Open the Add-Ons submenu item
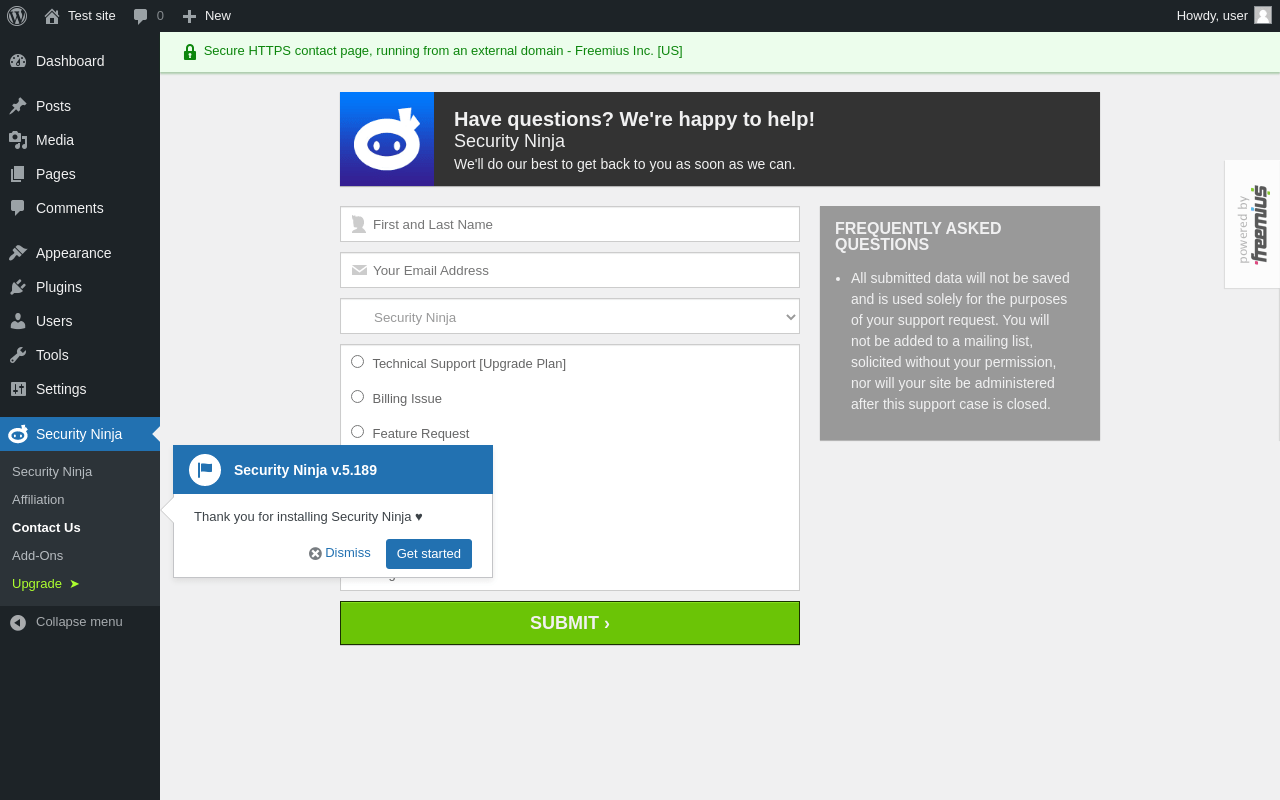 [x=37, y=555]
